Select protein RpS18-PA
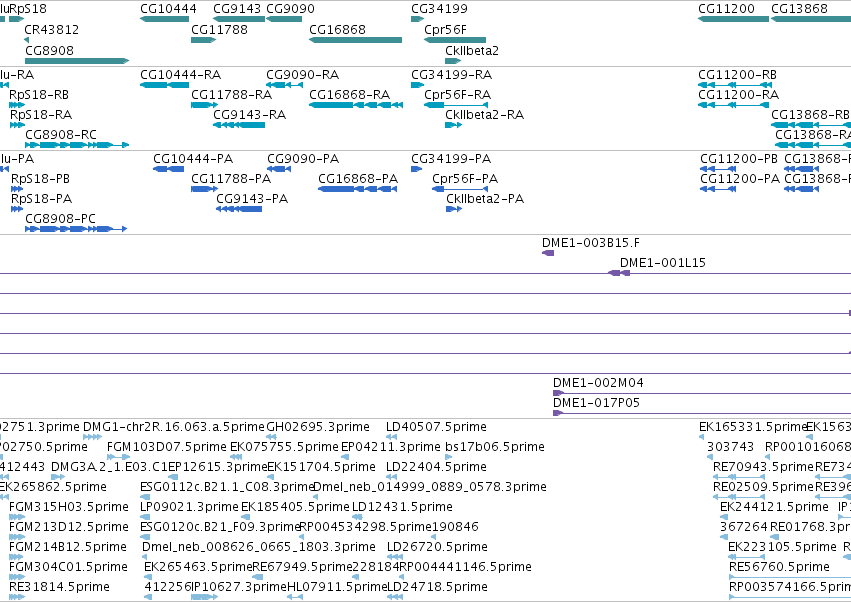The width and height of the screenshot is (851, 602). [17, 209]
